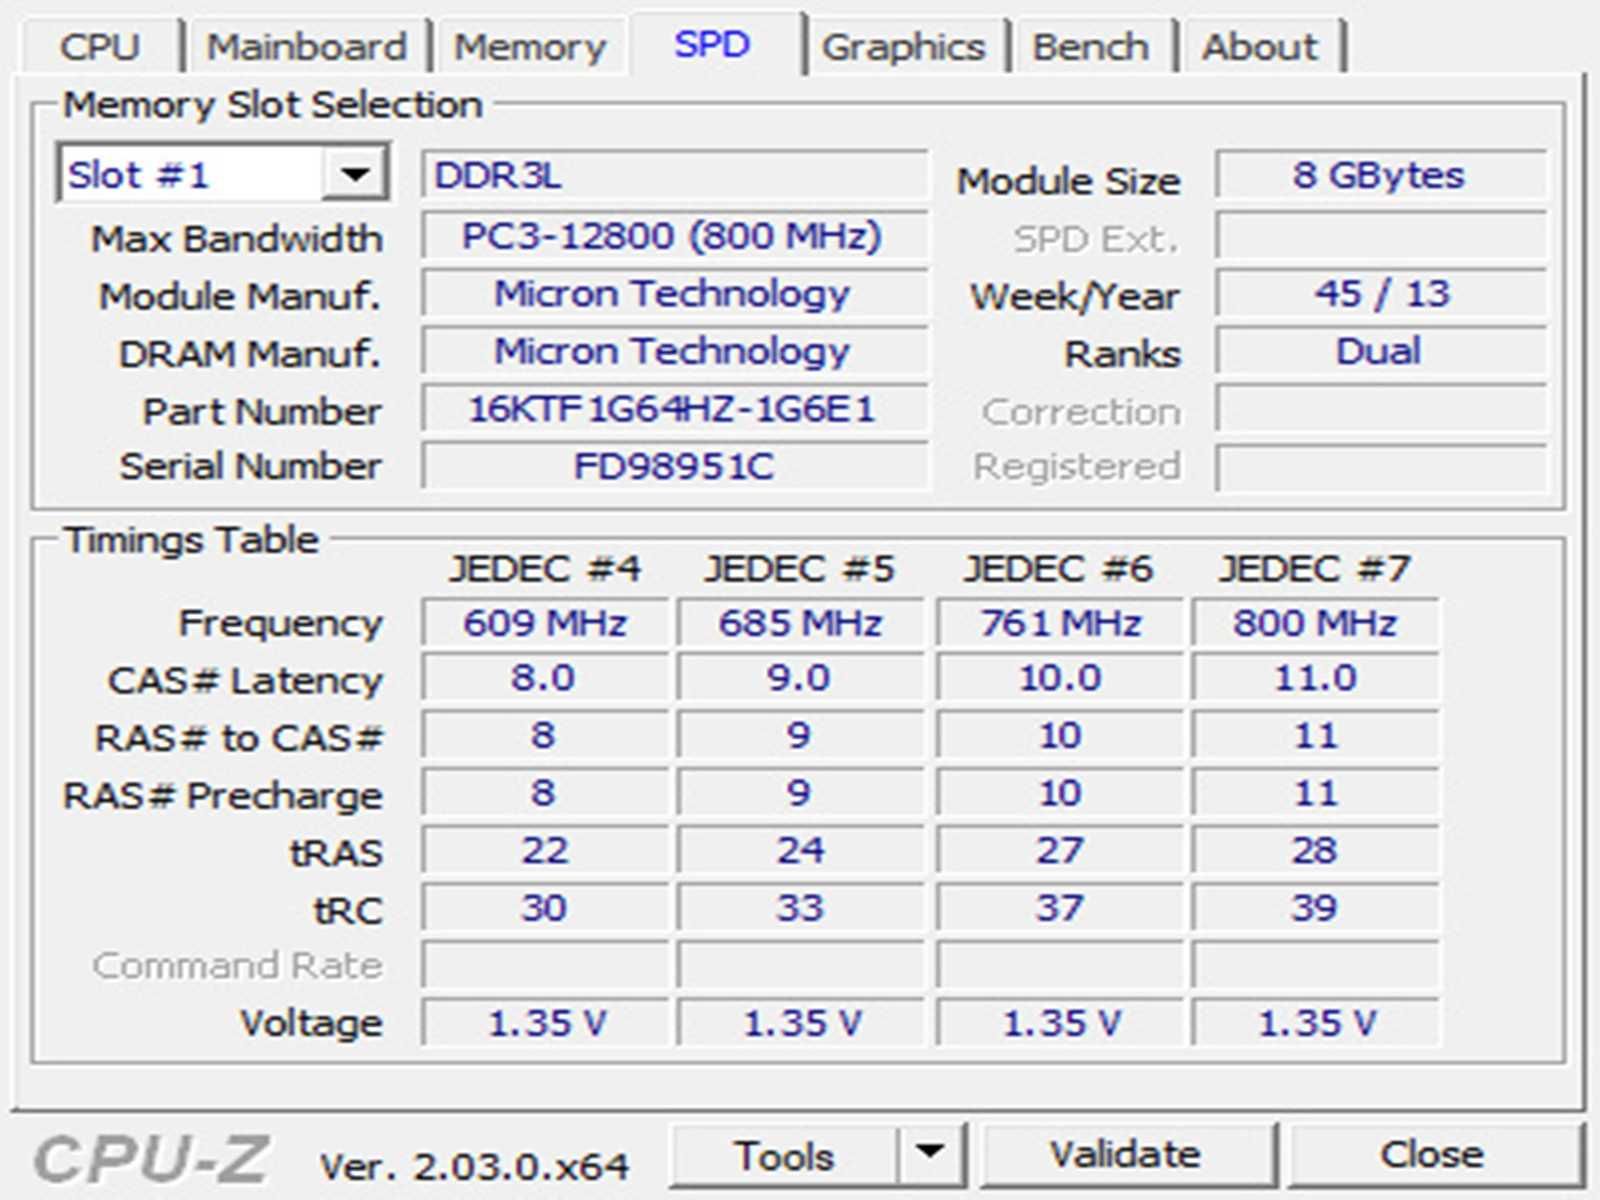
Task: Click the Part Number label
Action: click(262, 412)
